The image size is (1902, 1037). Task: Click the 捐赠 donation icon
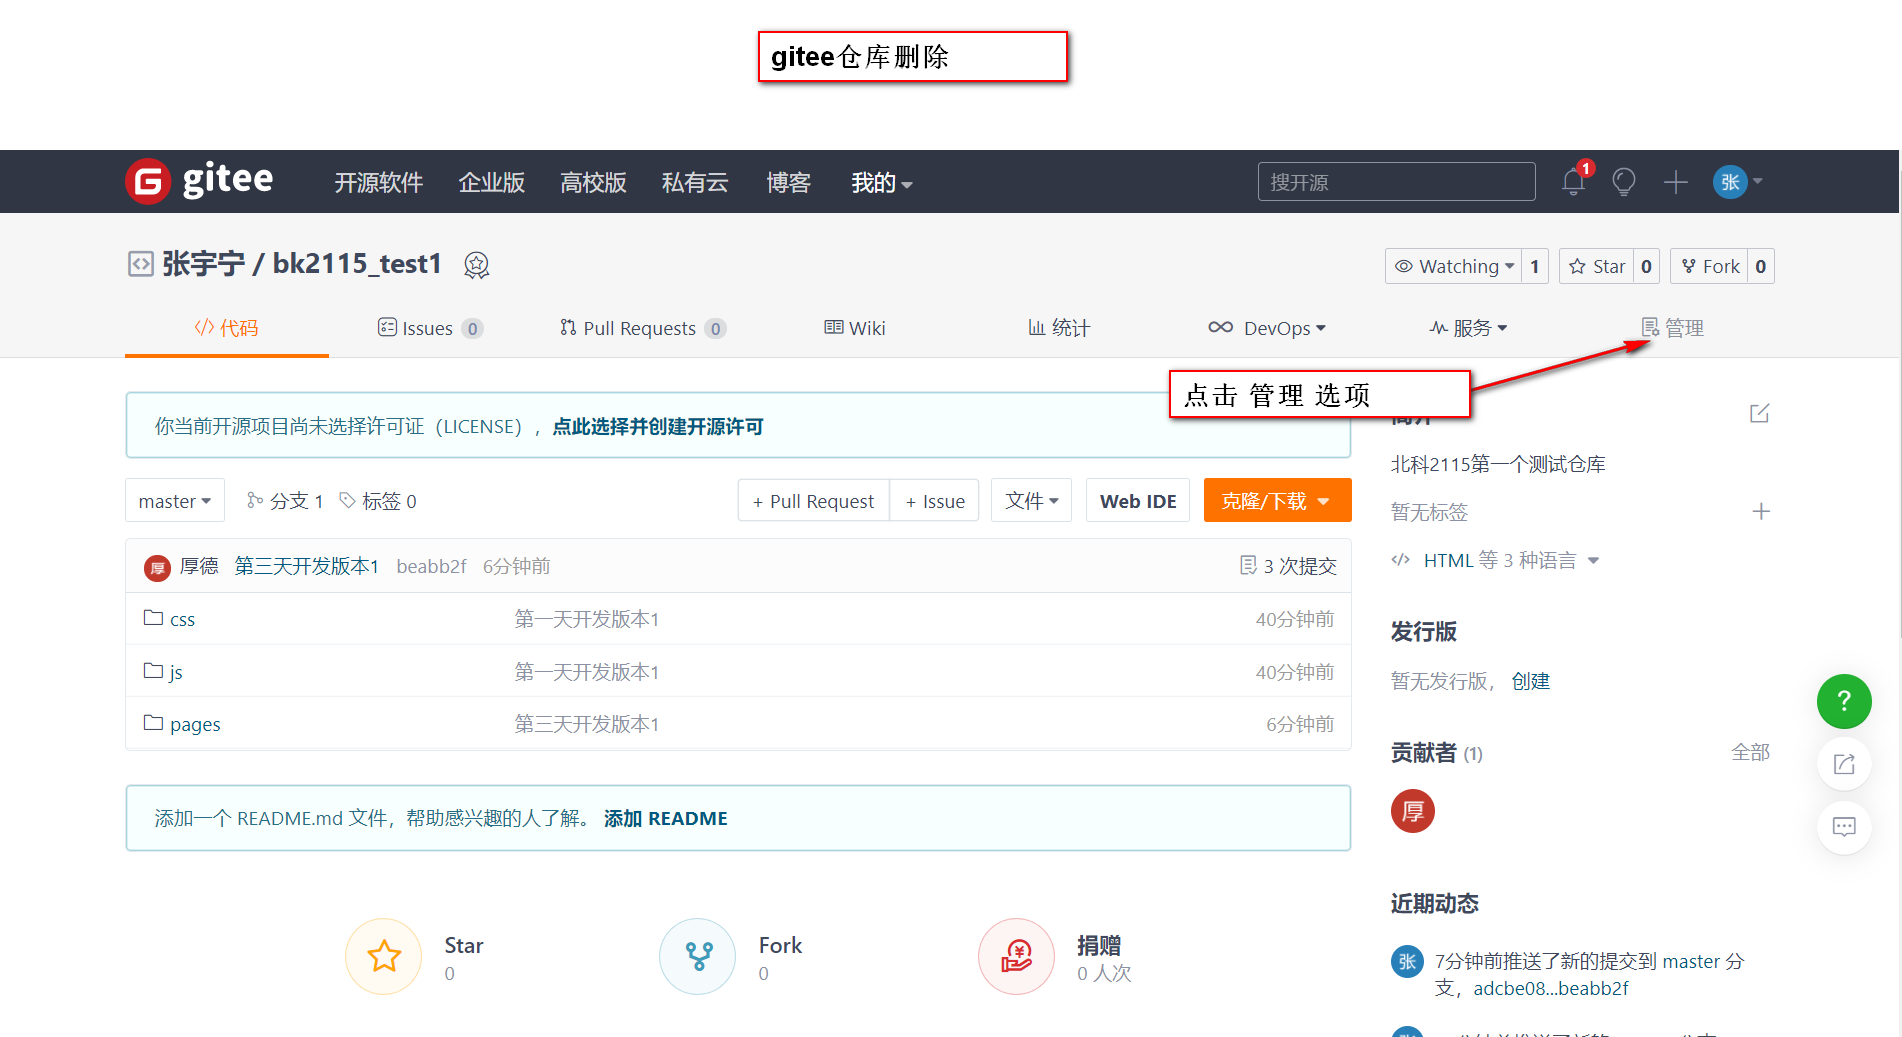pyautogui.click(x=1016, y=956)
